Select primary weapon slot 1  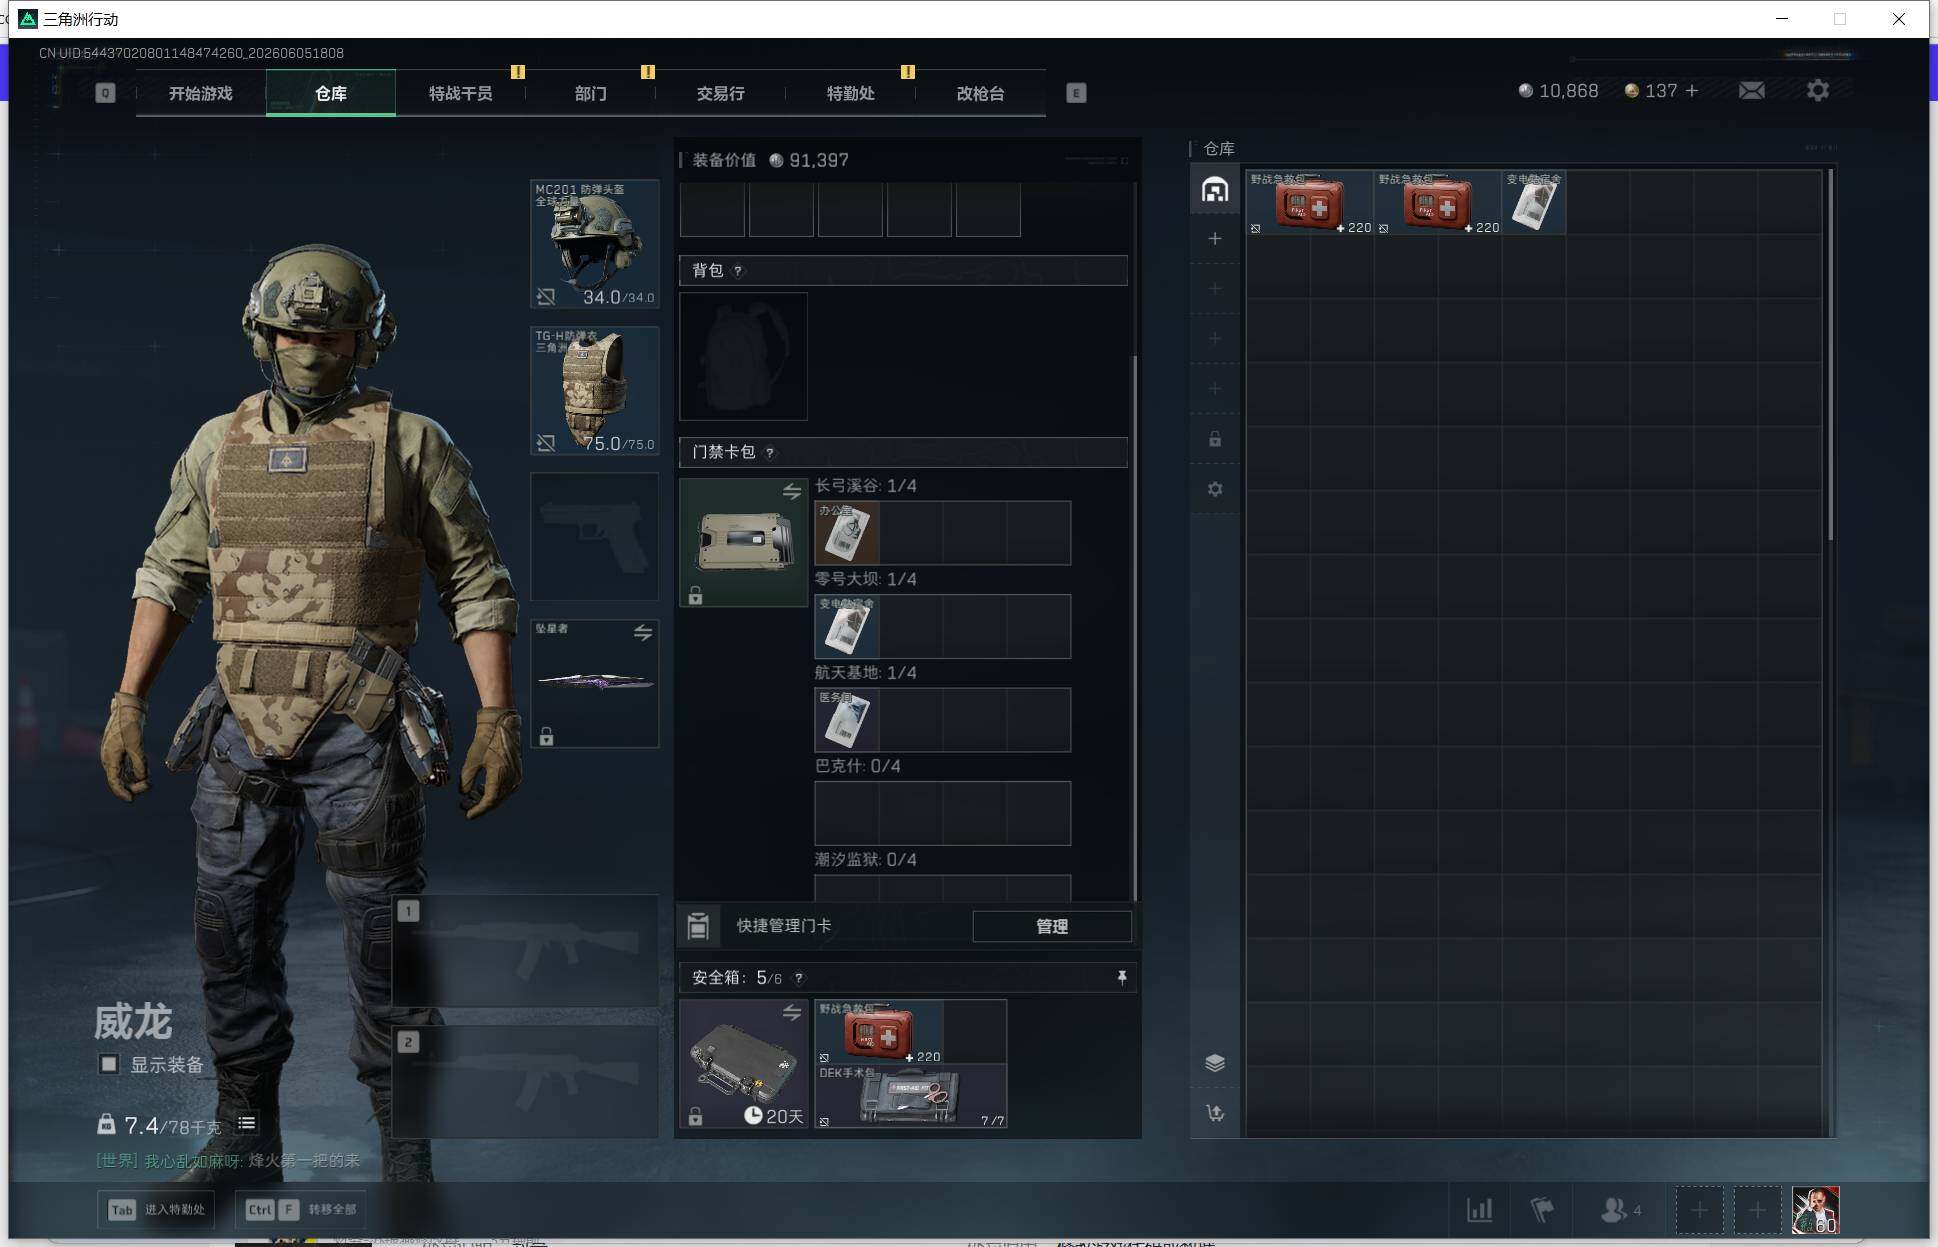[525, 950]
